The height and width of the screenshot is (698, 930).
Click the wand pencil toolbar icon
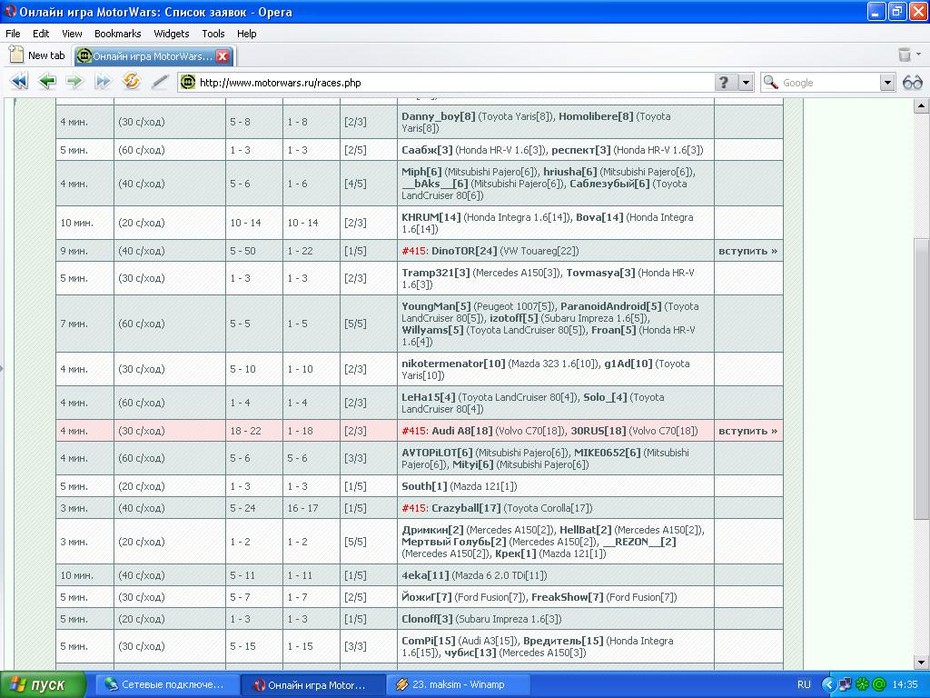pos(160,81)
